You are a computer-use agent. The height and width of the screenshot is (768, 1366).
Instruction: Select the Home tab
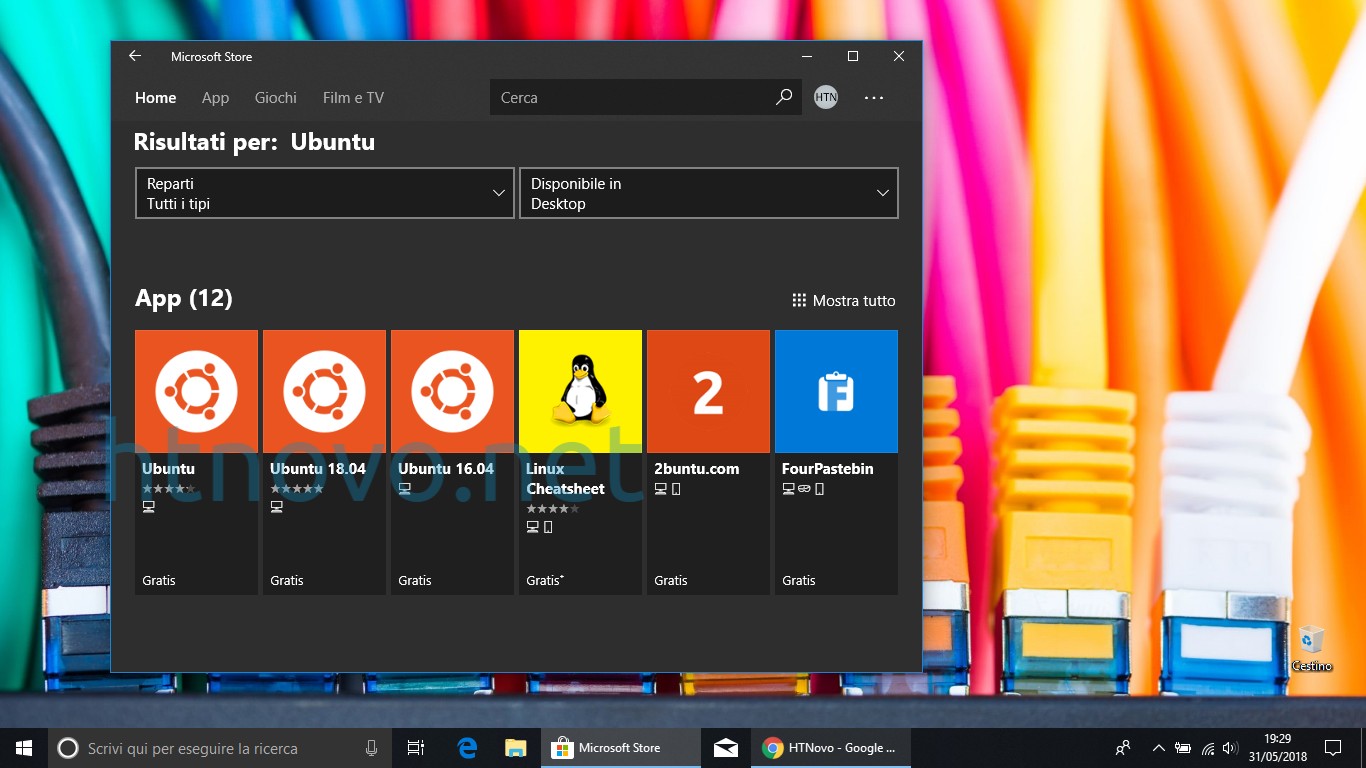coord(155,98)
